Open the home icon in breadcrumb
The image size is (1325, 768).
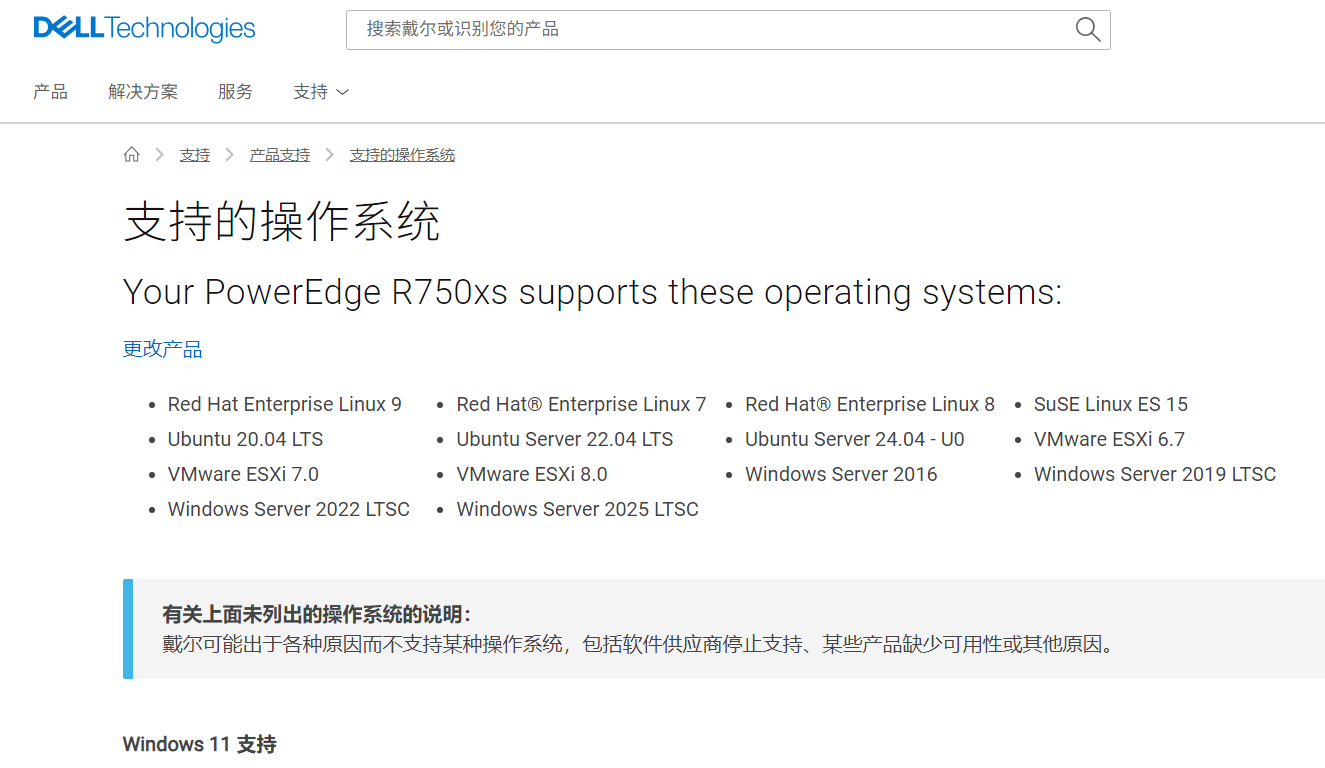coord(131,155)
